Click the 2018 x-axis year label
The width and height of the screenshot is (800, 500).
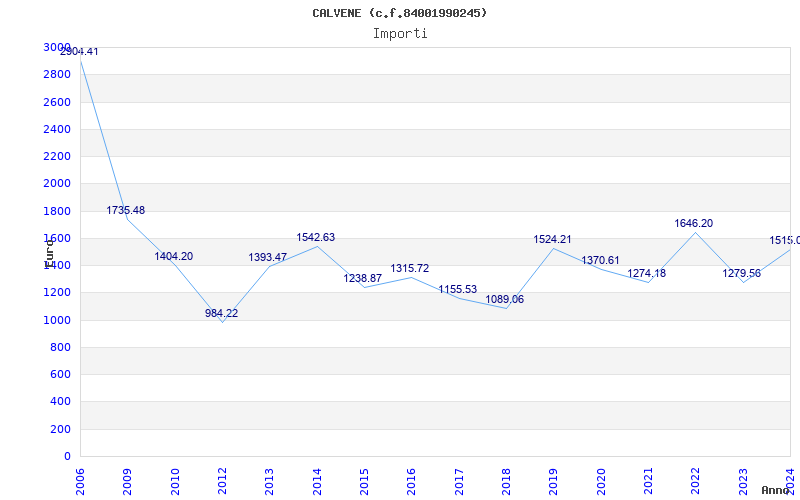[x=506, y=482]
